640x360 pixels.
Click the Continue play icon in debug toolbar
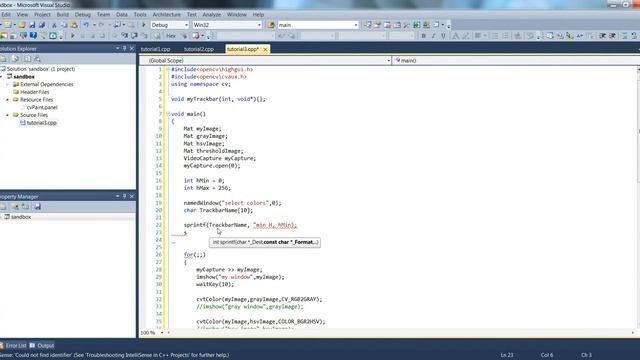point(73,36)
